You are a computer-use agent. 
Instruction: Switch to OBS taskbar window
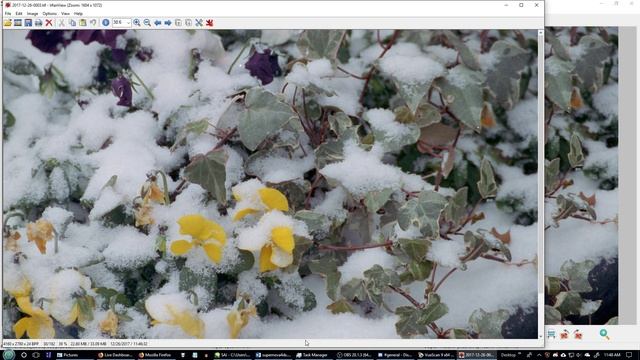354,355
